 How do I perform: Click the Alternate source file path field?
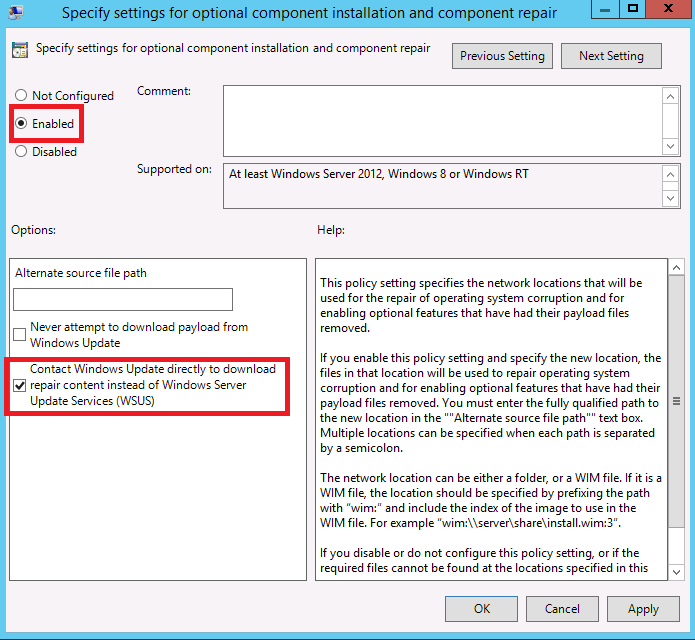tap(123, 300)
